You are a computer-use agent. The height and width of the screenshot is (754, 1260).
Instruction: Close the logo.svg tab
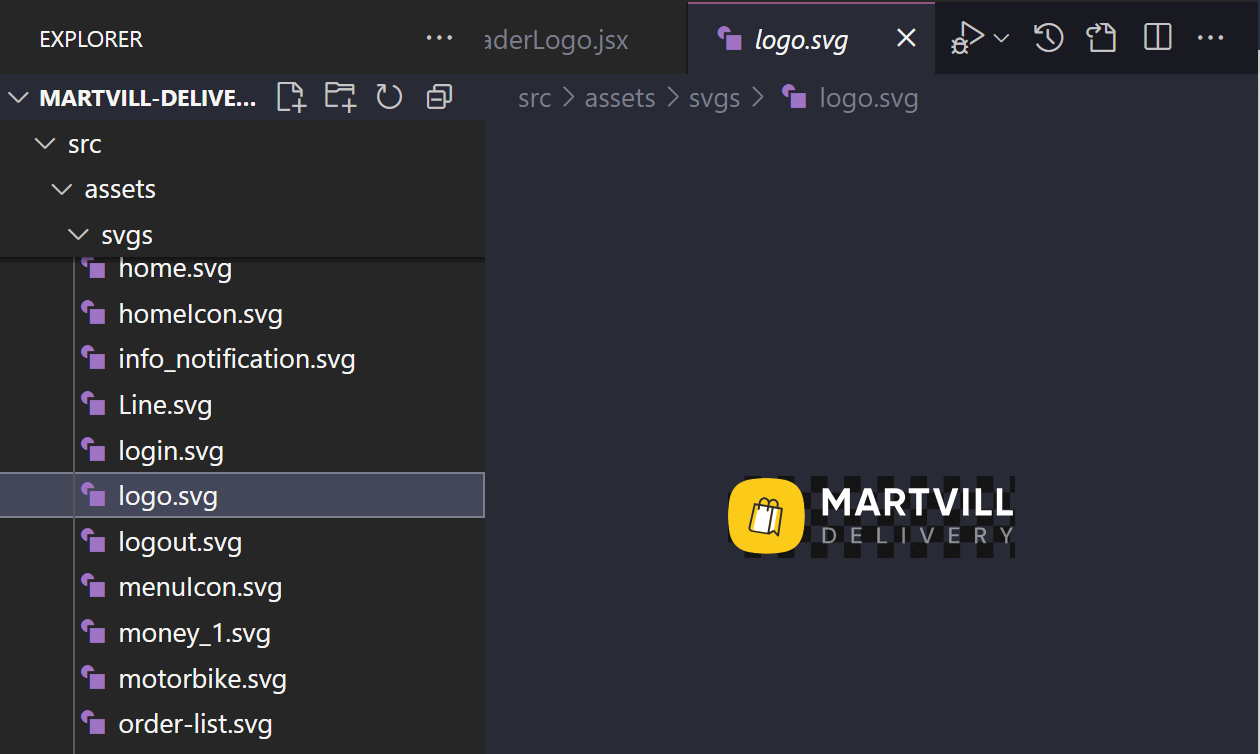906,39
